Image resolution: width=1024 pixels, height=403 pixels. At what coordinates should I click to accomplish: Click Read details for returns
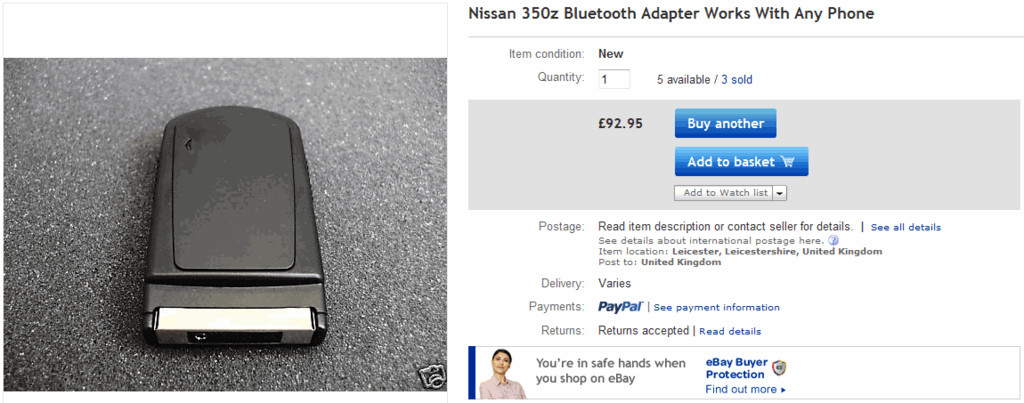click(729, 331)
